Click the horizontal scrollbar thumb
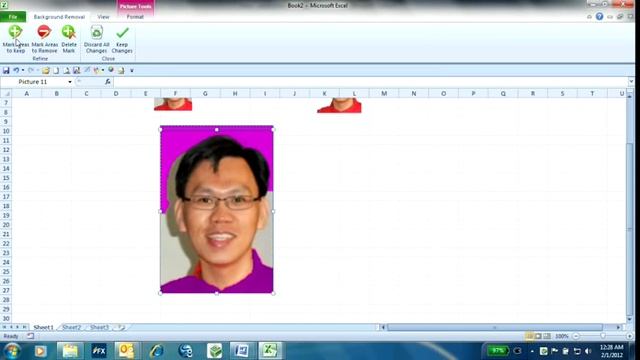Viewport: 640px width, 360px height. click(495, 327)
